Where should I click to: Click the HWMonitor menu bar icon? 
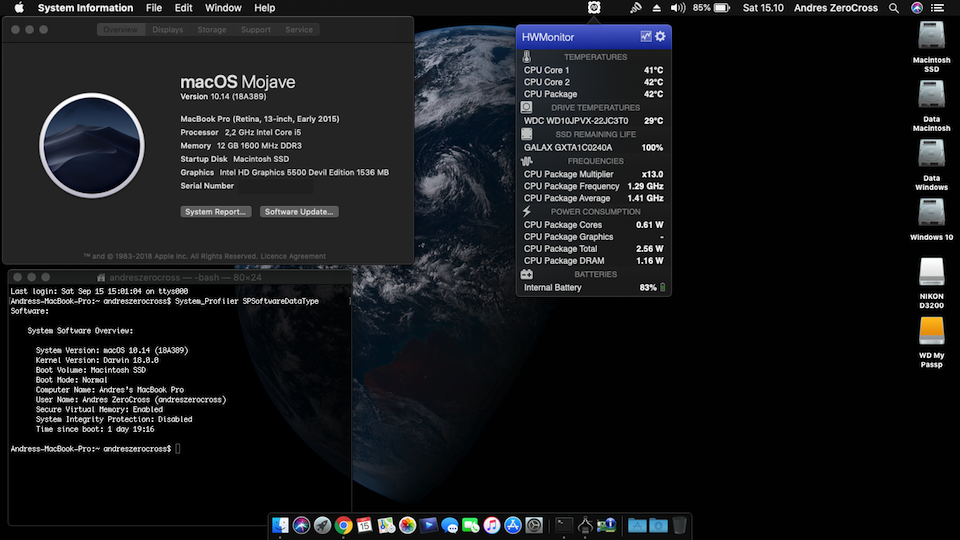[x=594, y=8]
